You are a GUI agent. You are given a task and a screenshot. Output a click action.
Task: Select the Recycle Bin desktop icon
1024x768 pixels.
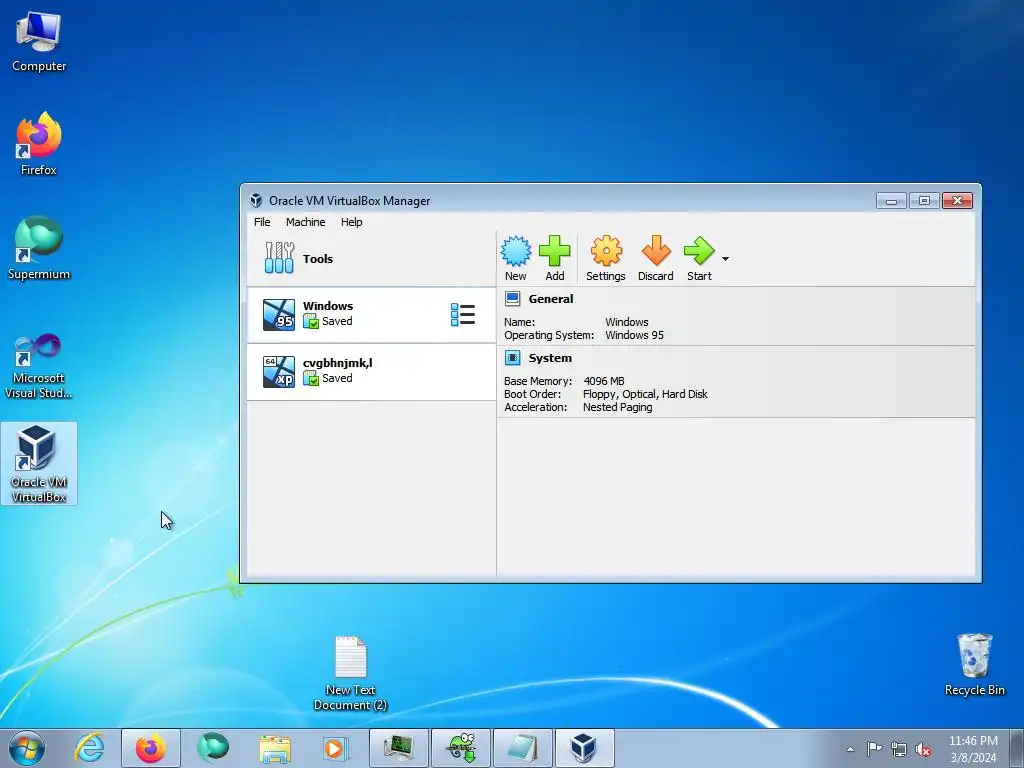tap(974, 665)
